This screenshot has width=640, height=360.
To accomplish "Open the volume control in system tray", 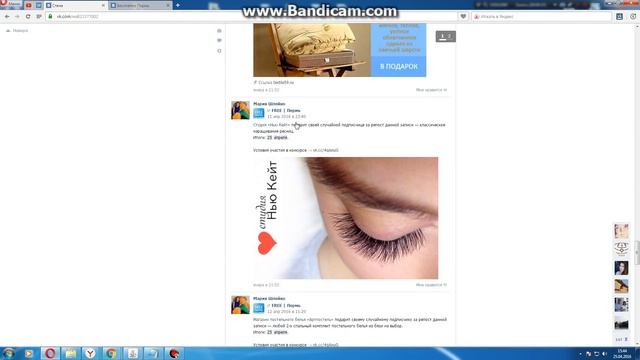I will tap(604, 354).
